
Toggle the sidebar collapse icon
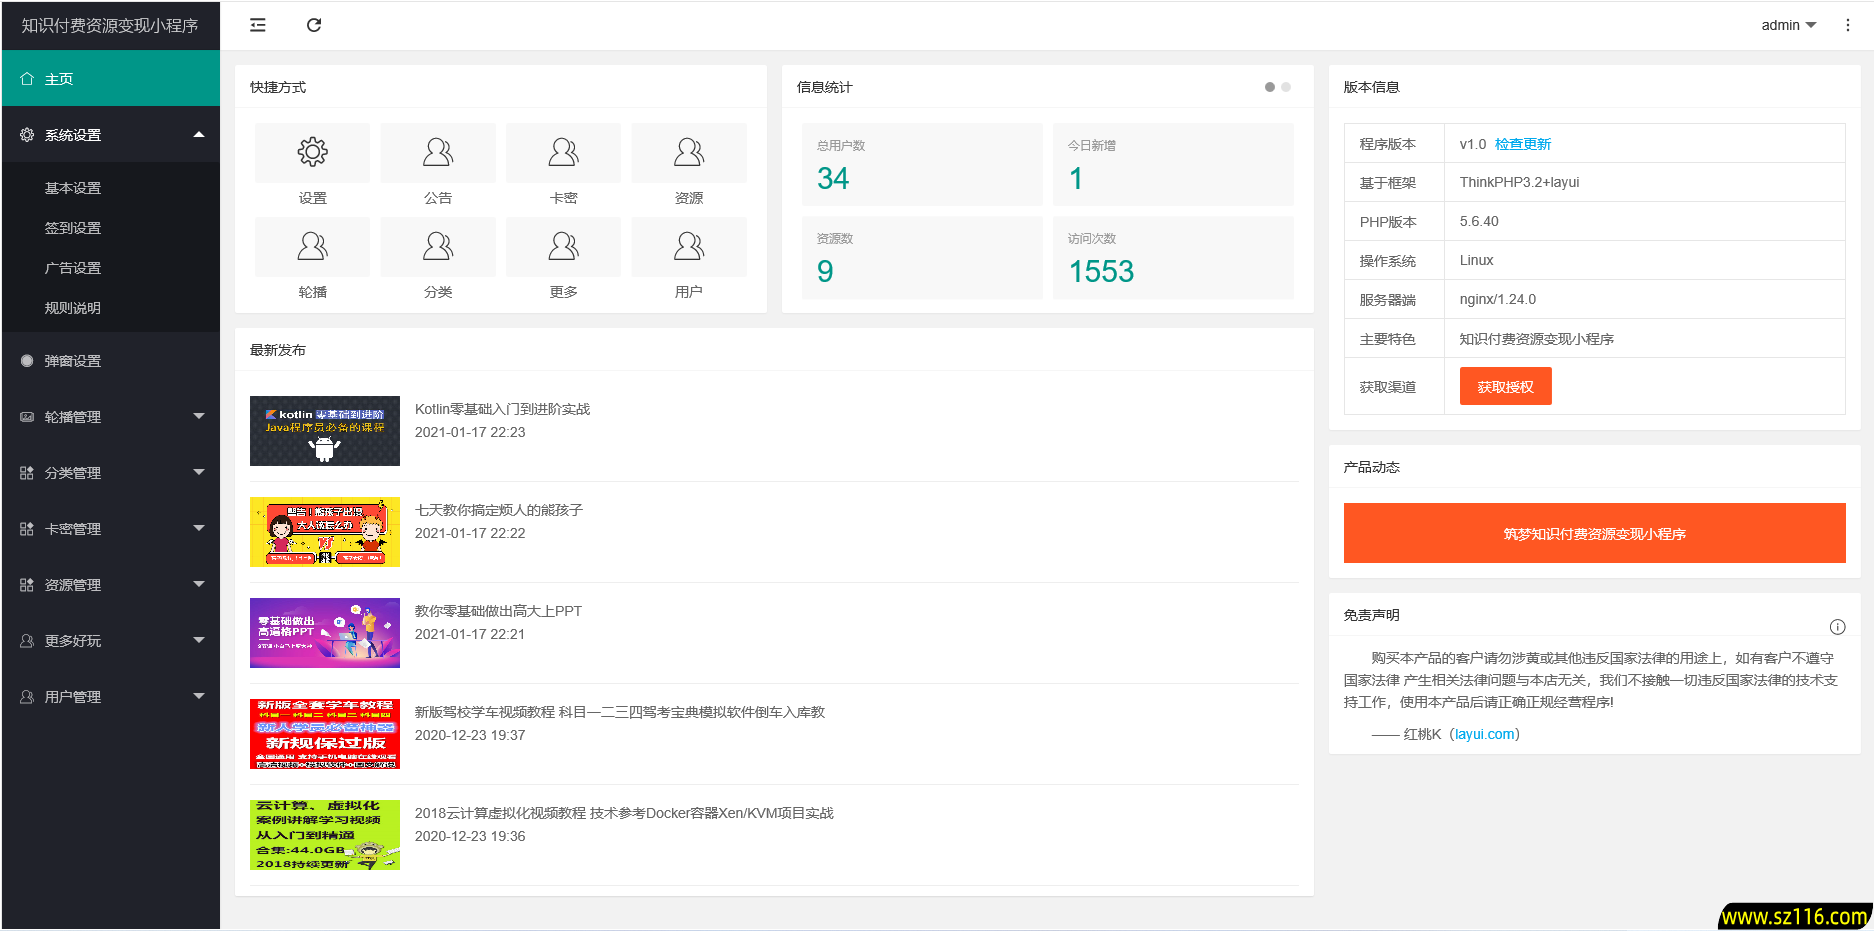[x=258, y=25]
